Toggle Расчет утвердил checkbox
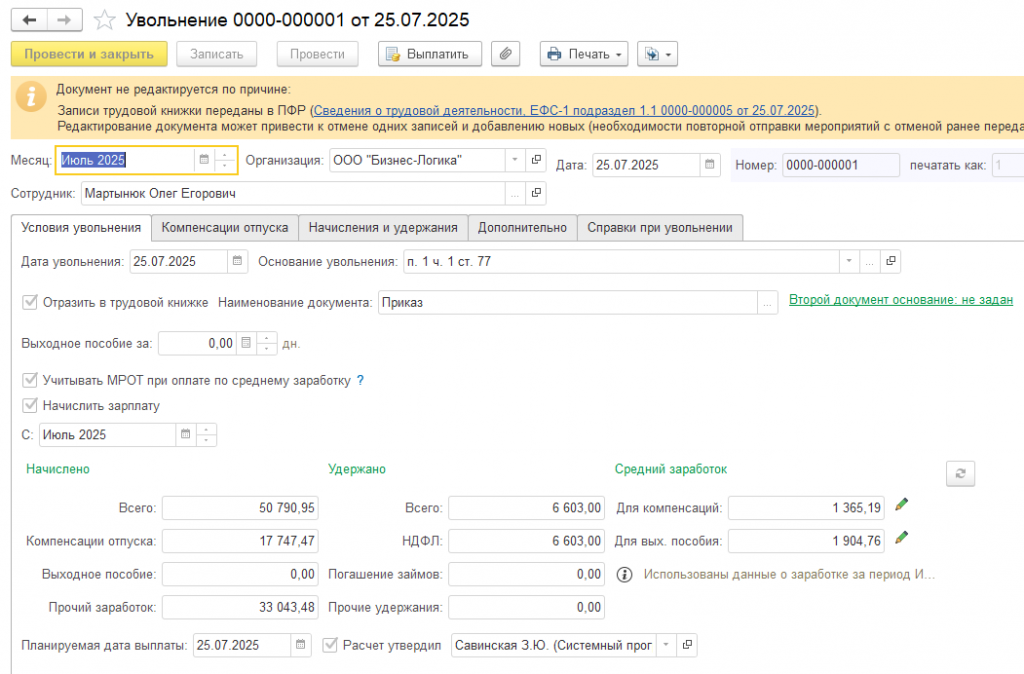Viewport: 1024px width, 674px height. point(330,645)
